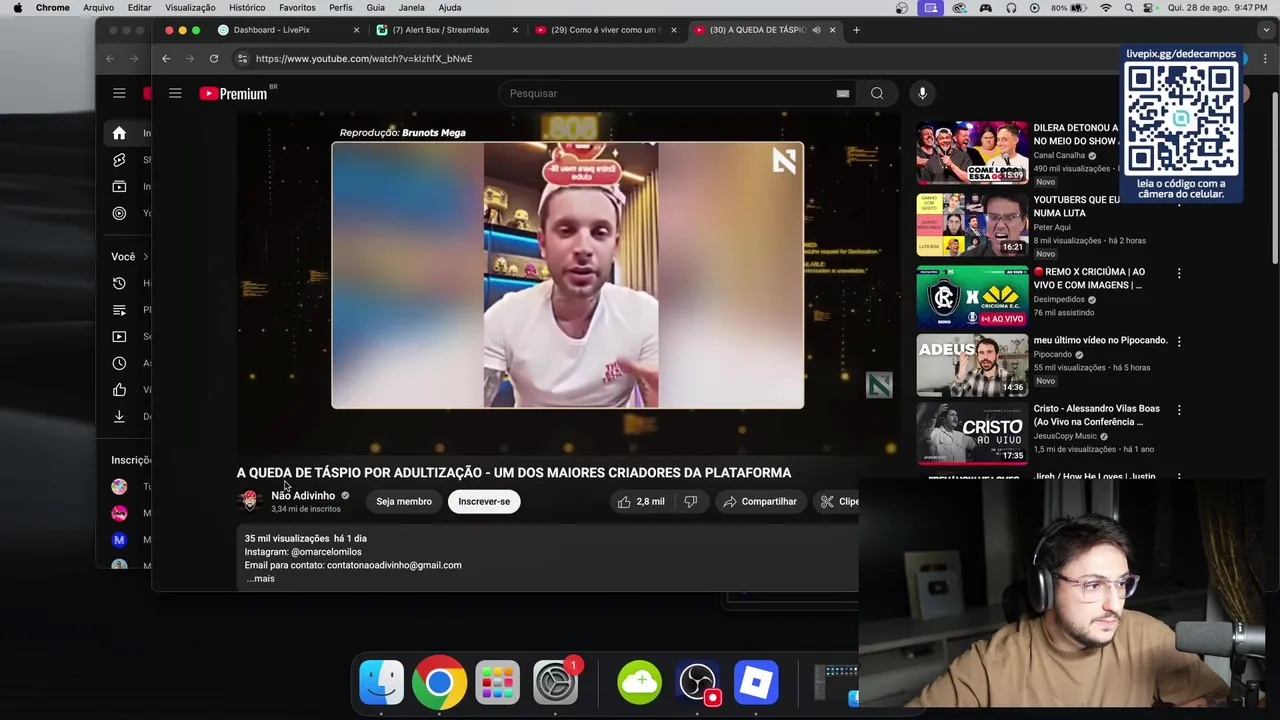Open Pipocando ADEUS video thumbnail
Image resolution: width=1280 pixels, height=720 pixels.
coord(972,365)
